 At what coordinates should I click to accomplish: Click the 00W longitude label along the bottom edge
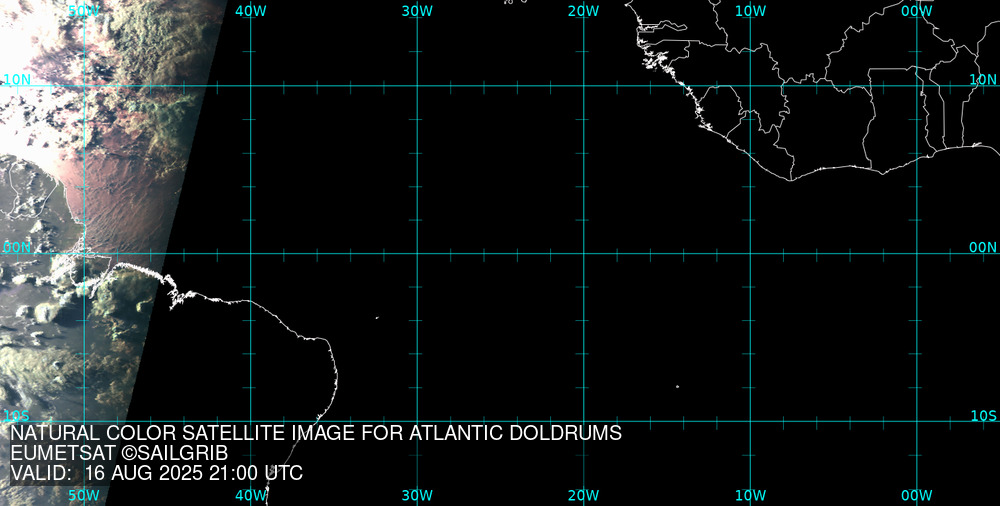tap(917, 495)
